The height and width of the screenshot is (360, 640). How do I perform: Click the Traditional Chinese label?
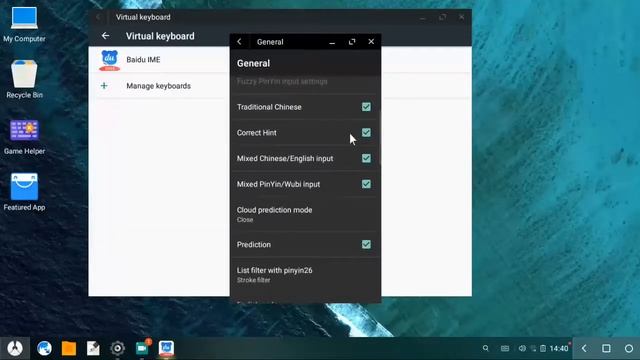tap(269, 107)
